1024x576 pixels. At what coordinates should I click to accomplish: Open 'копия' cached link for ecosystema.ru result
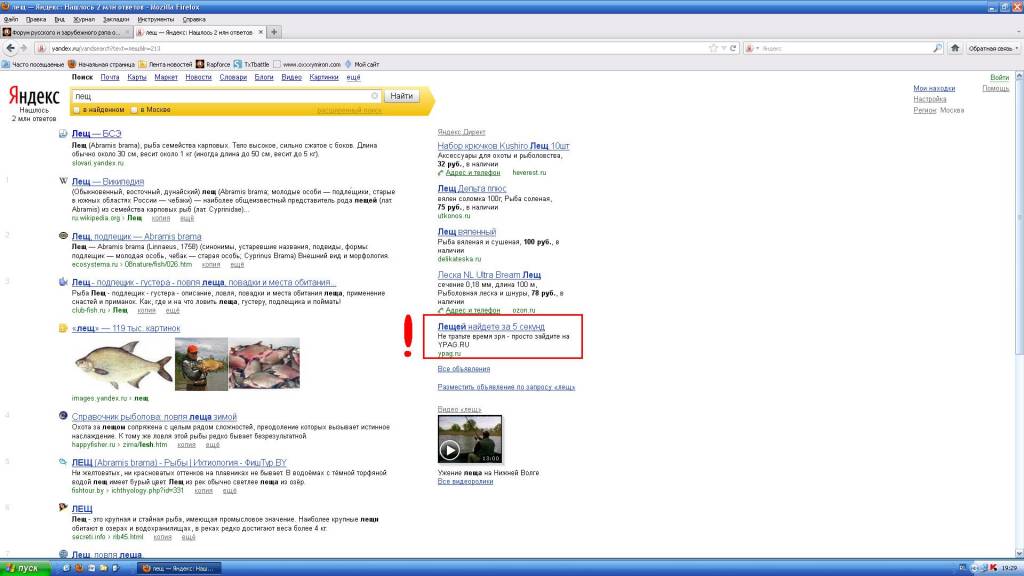(x=210, y=264)
